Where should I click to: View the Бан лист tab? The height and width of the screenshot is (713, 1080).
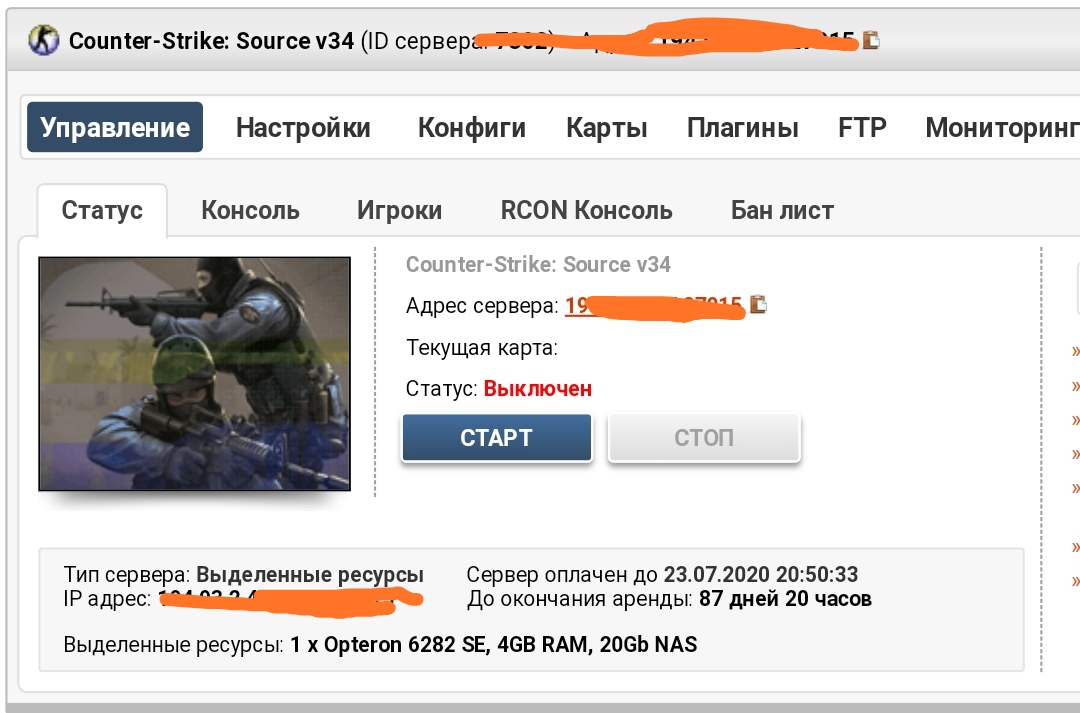(782, 210)
